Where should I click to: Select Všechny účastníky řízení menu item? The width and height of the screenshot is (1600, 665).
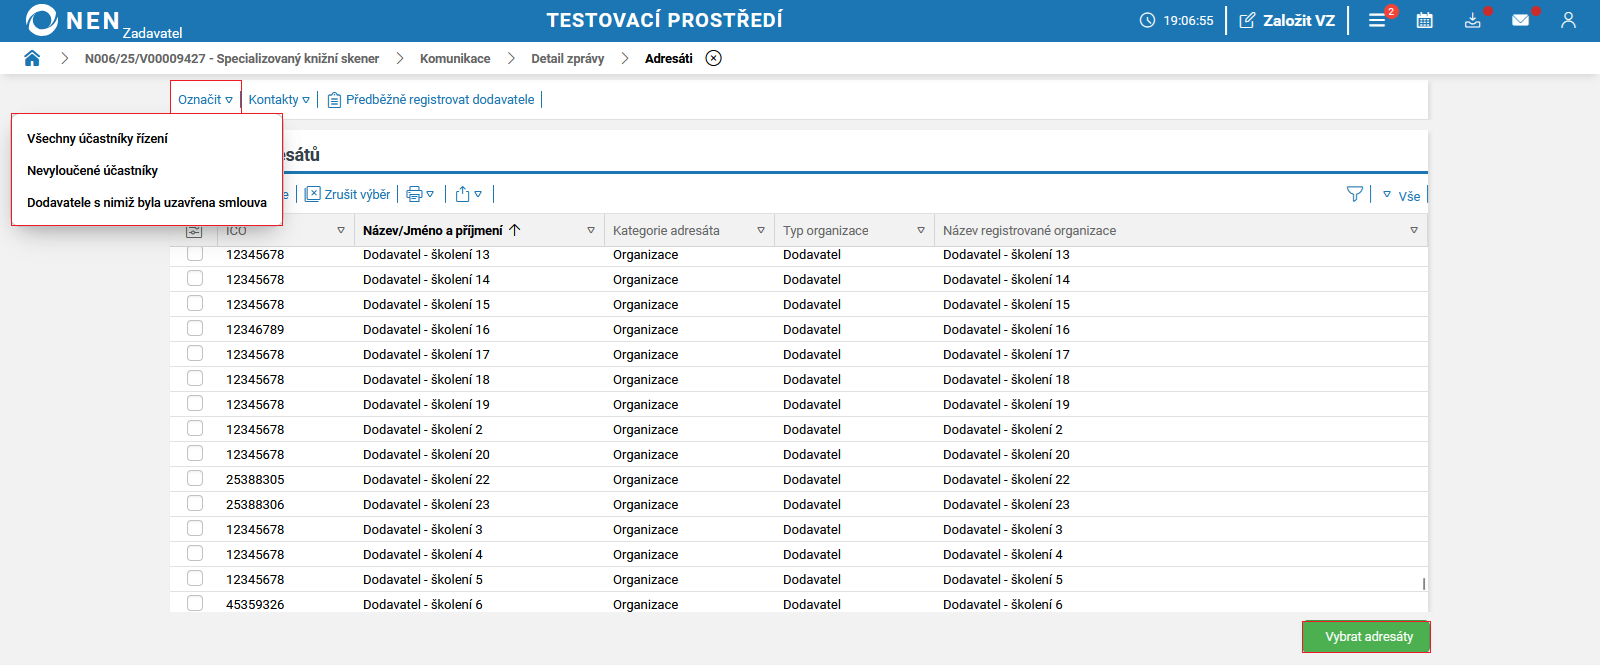pyautogui.click(x=97, y=139)
